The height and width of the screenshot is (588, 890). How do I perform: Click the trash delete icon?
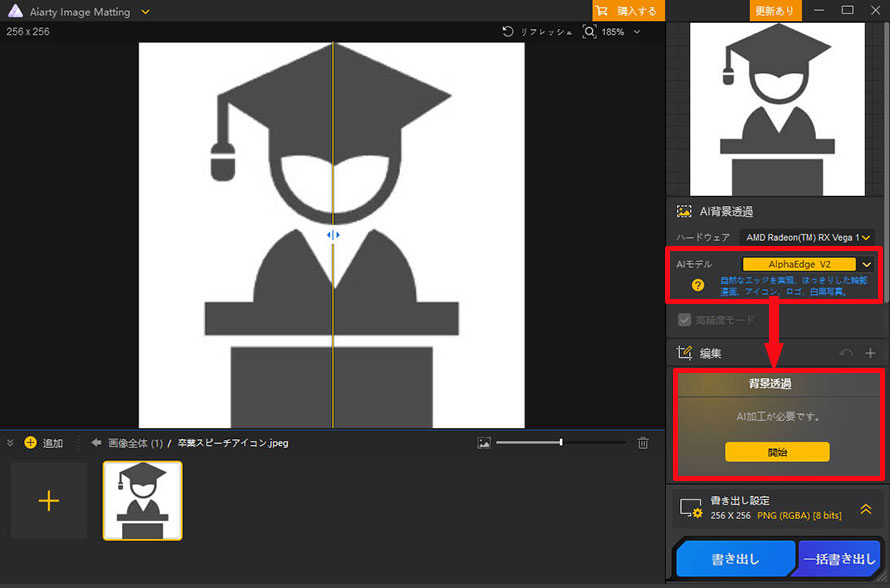click(x=643, y=443)
